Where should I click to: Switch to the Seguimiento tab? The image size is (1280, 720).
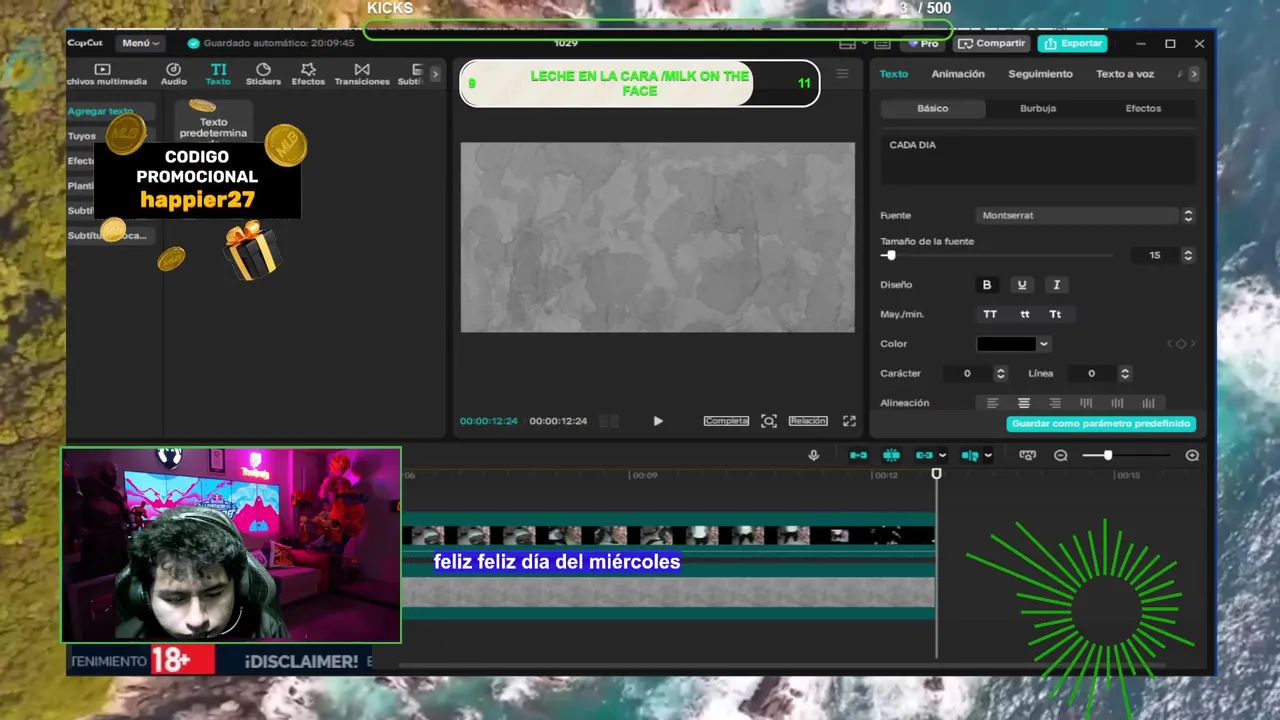pyautogui.click(x=1040, y=74)
